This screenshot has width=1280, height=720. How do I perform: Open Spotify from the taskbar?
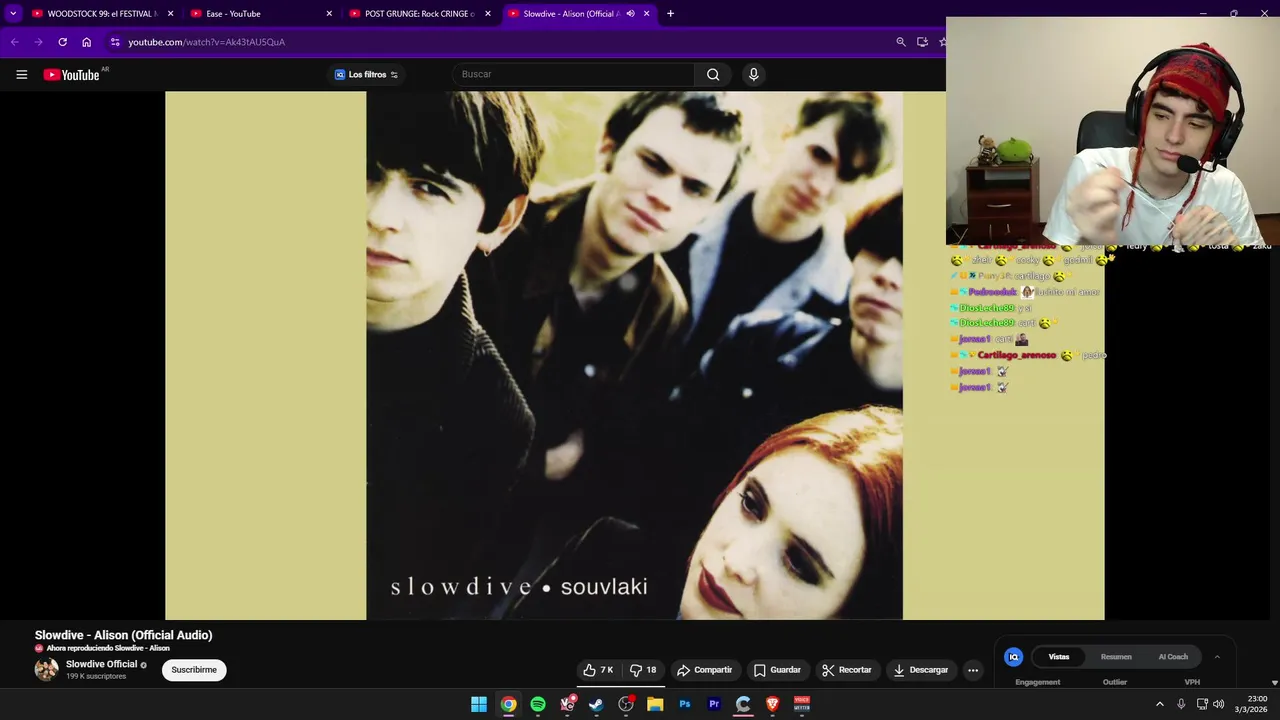[538, 704]
